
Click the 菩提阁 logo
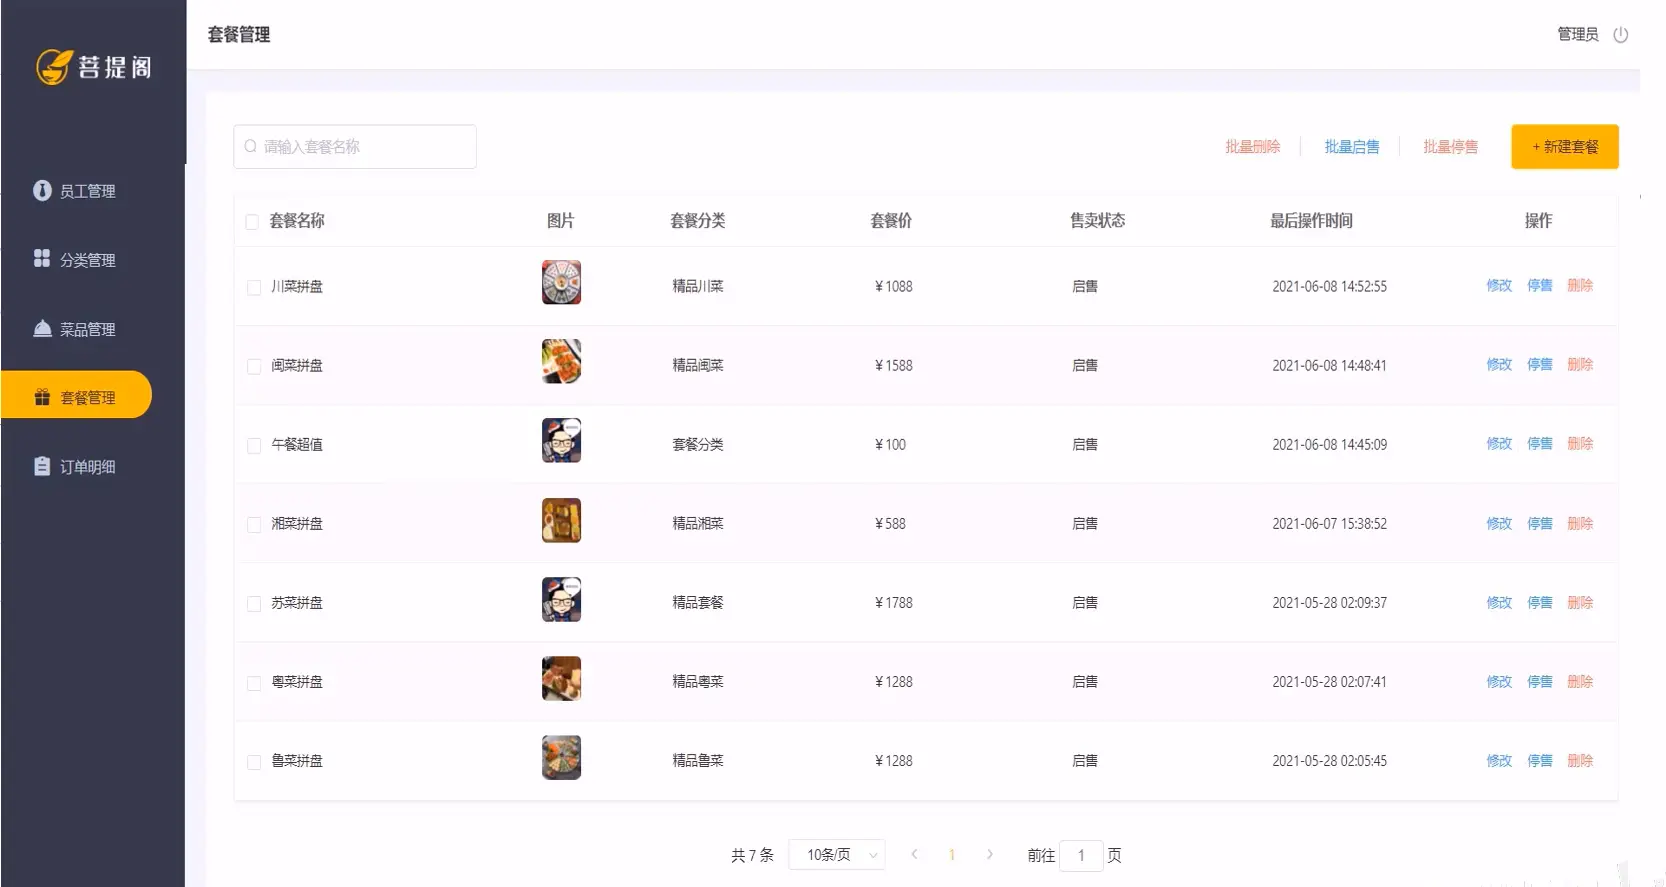pyautogui.click(x=94, y=67)
